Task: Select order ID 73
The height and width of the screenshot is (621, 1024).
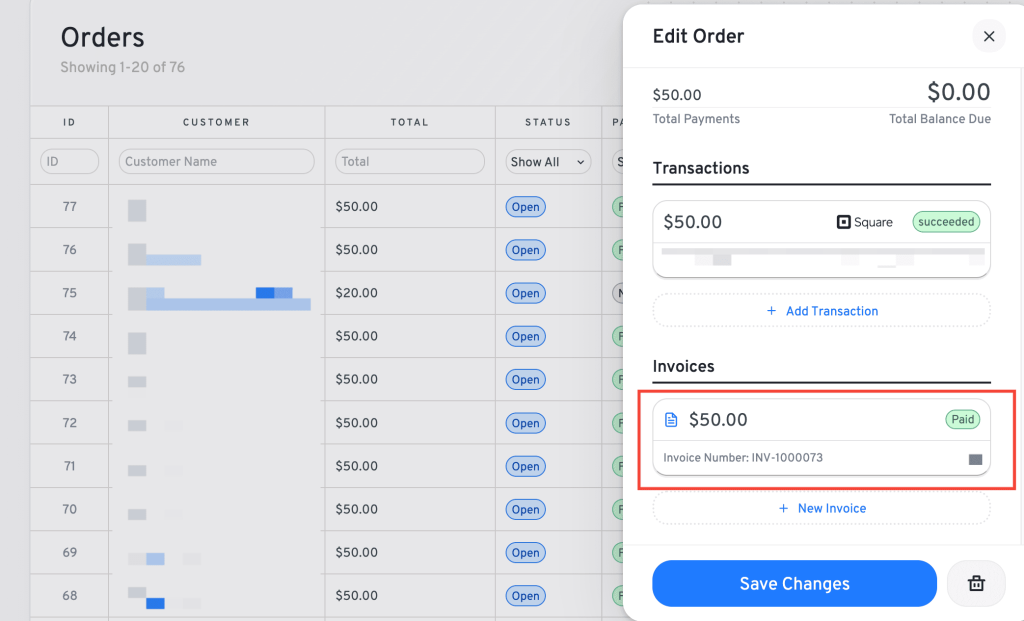Action: pyautogui.click(x=69, y=379)
